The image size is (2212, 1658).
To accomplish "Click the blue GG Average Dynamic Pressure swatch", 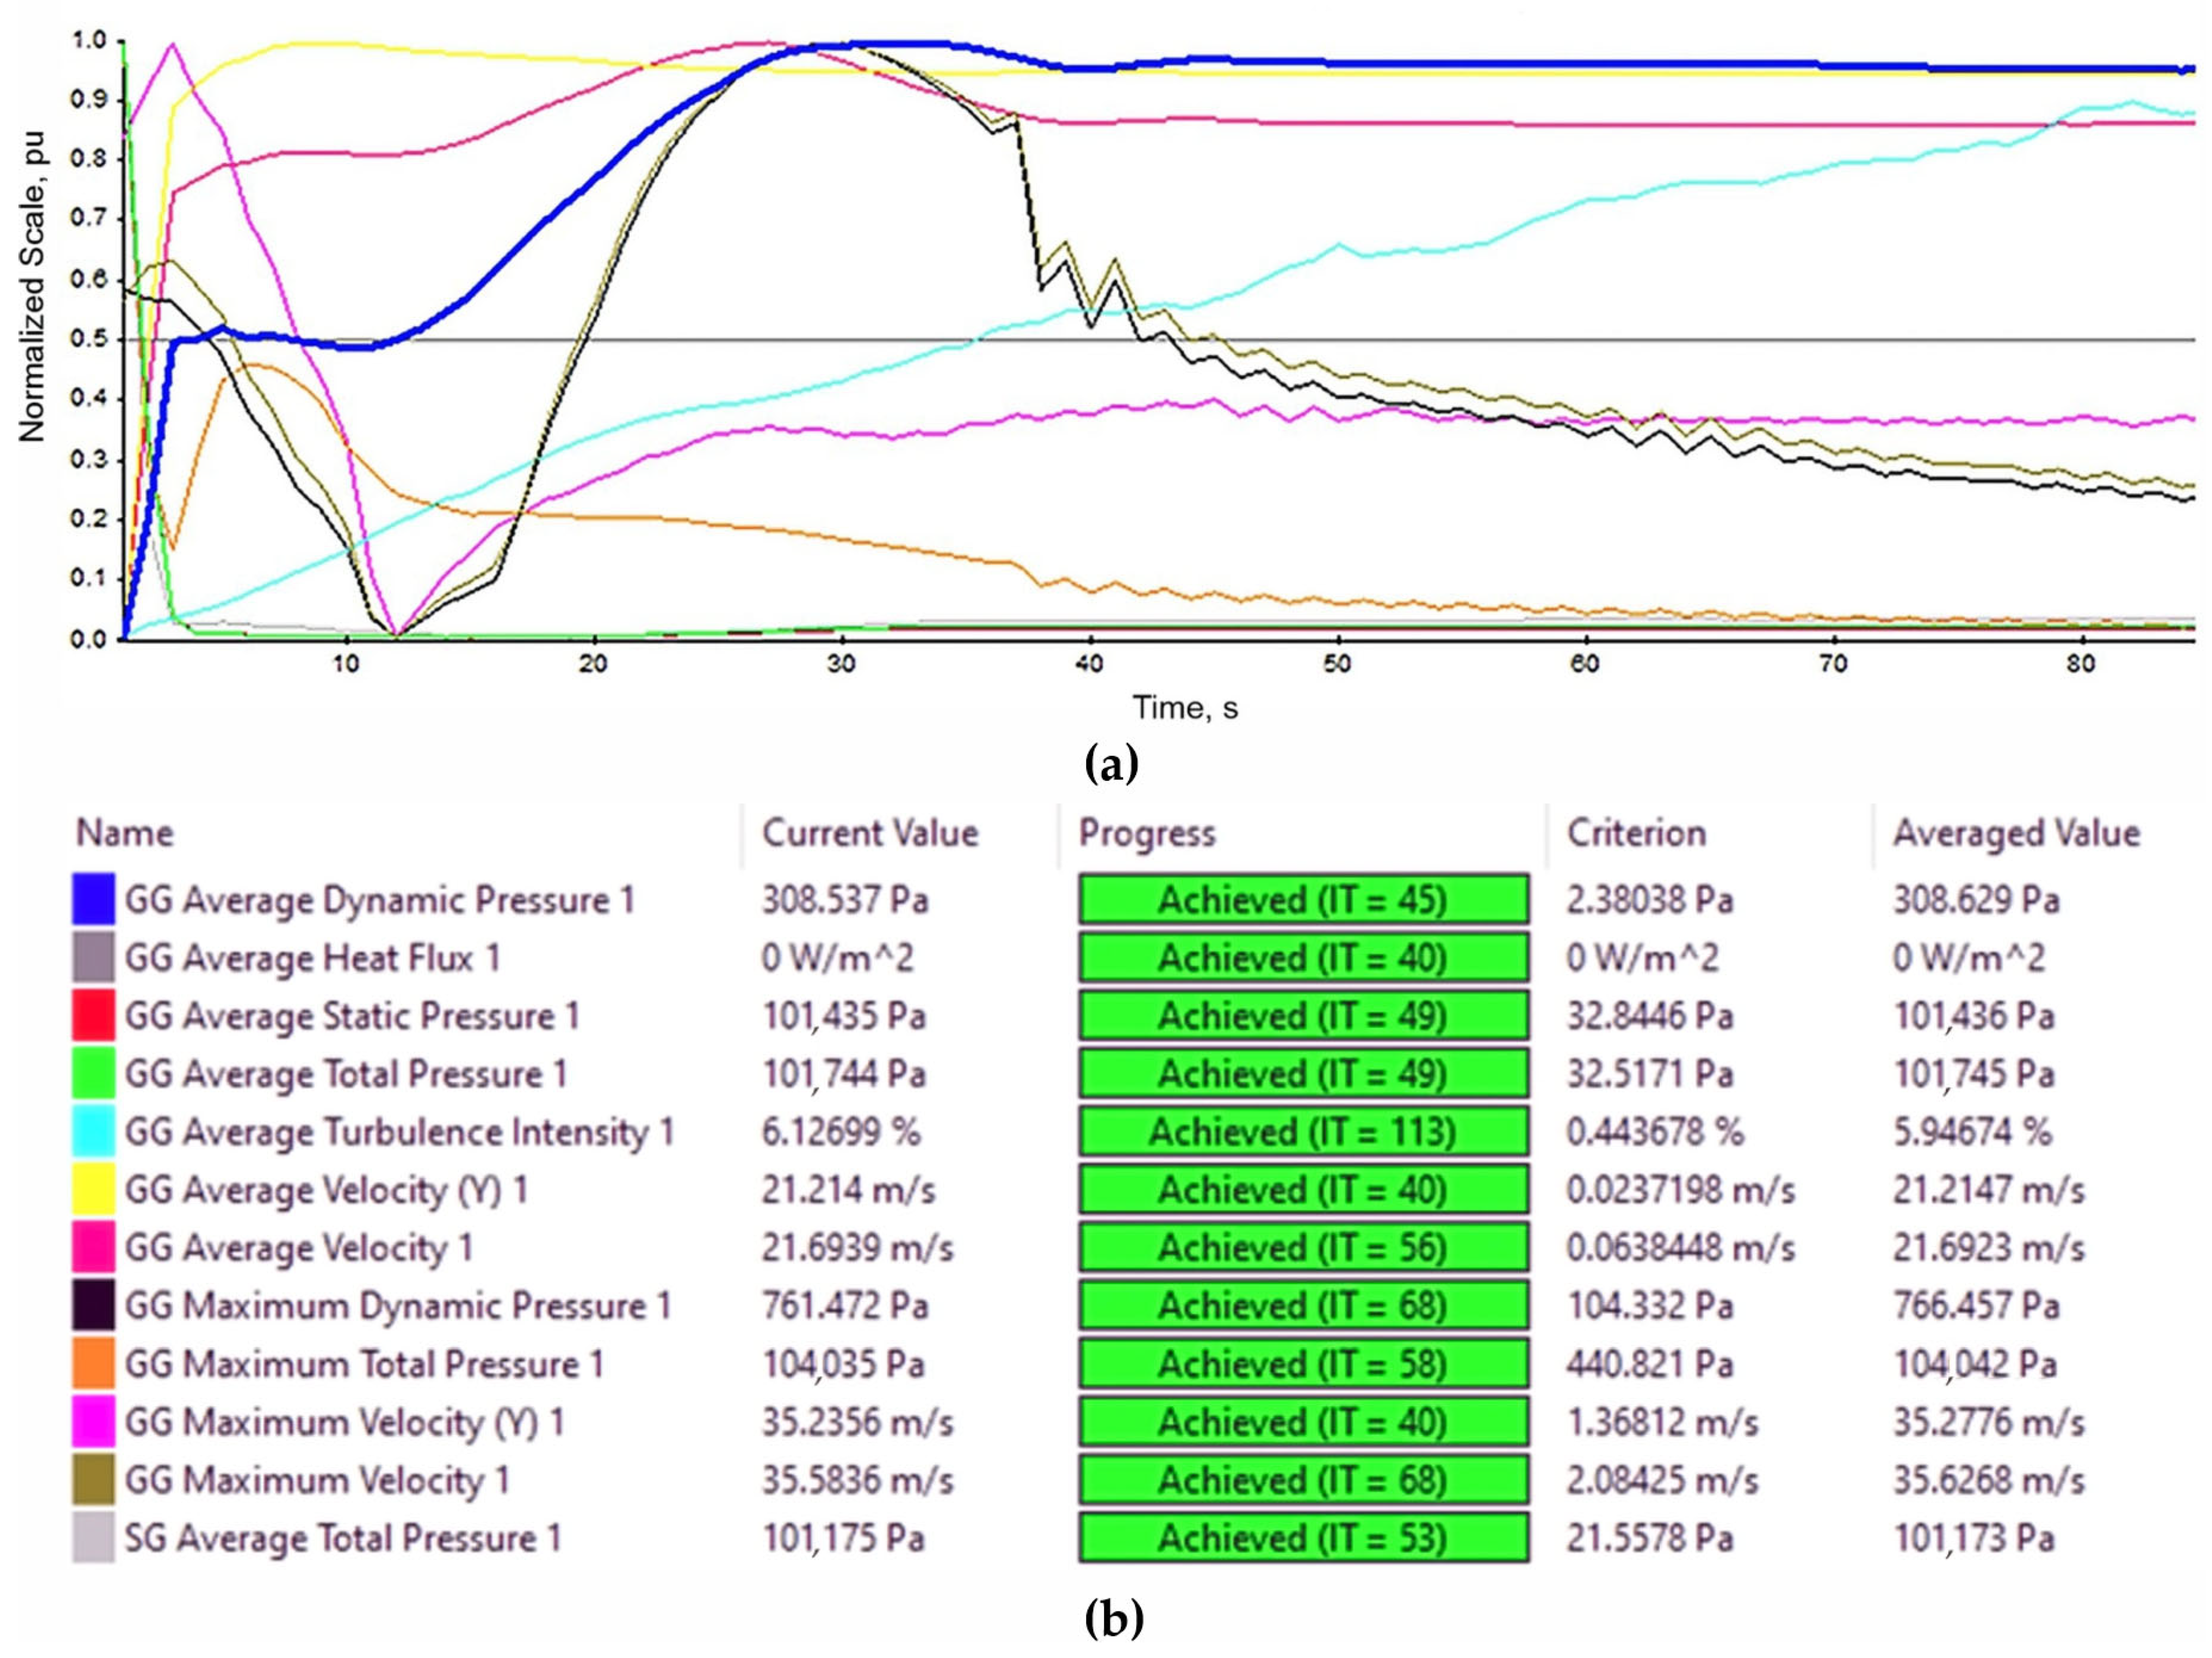I will pos(93,899).
